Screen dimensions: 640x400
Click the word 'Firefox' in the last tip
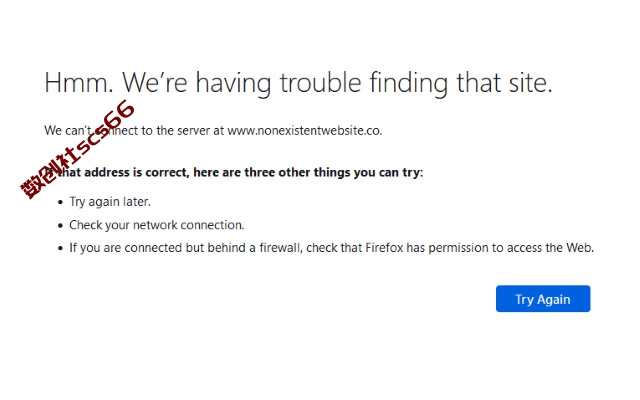(384, 248)
